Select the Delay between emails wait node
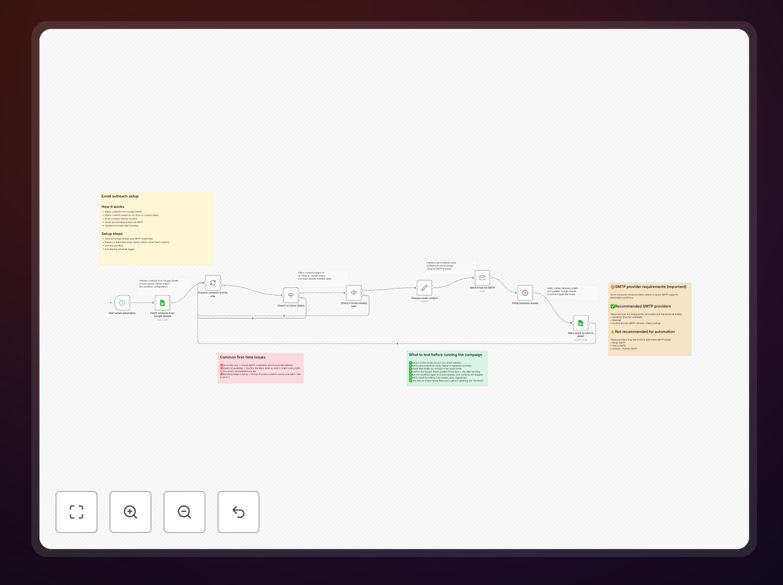The height and width of the screenshot is (585, 783). pyautogui.click(x=525, y=293)
